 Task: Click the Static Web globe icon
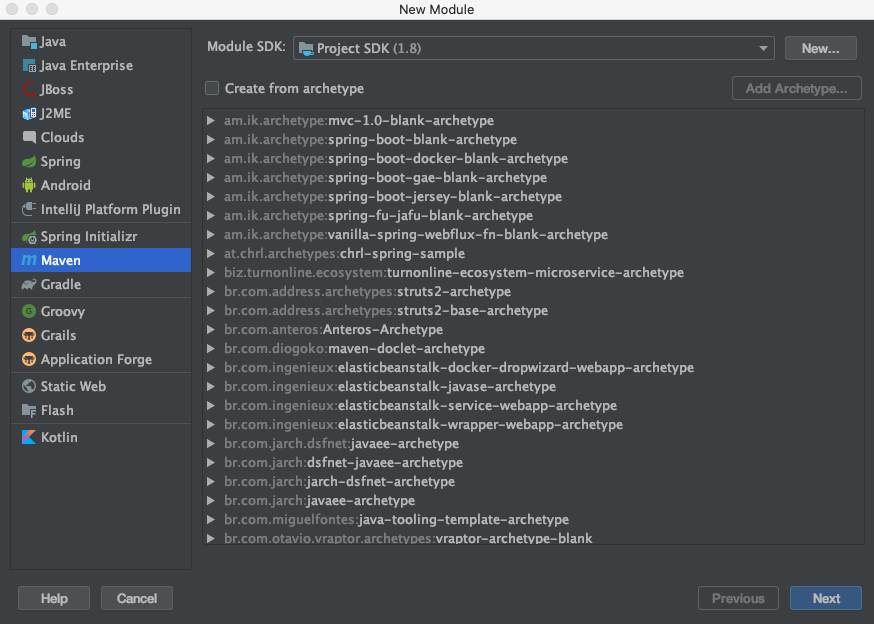tap(29, 386)
